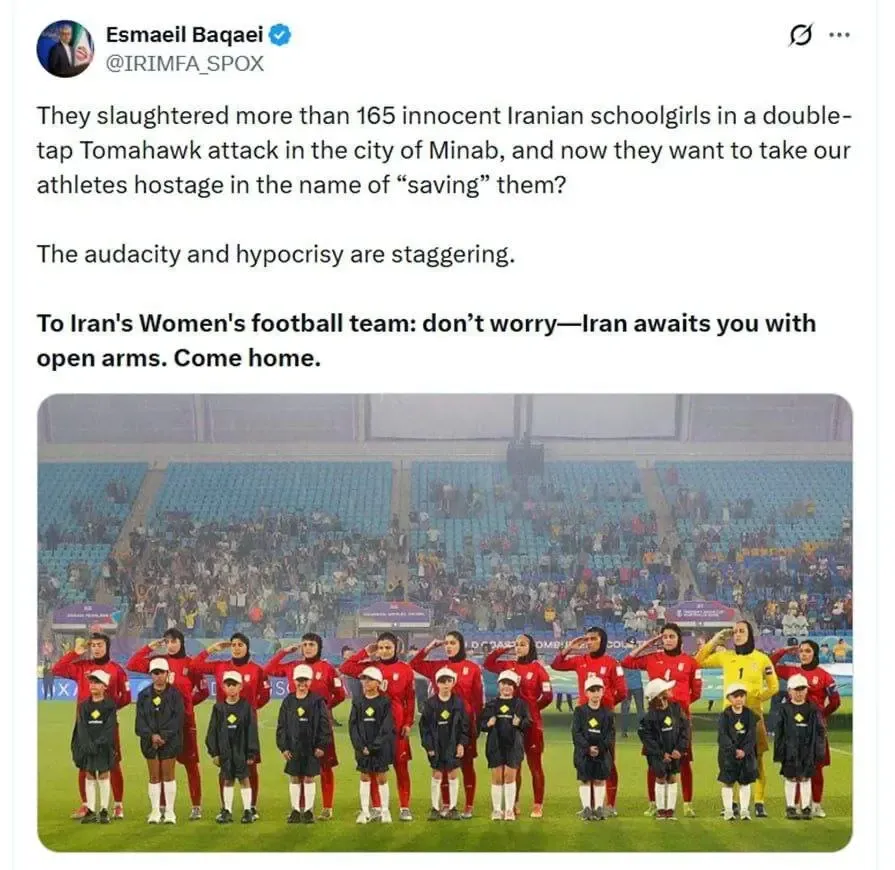Open Esmaeil Baqaei's profile avatar
This screenshot has height=870, width=895.
(66, 49)
